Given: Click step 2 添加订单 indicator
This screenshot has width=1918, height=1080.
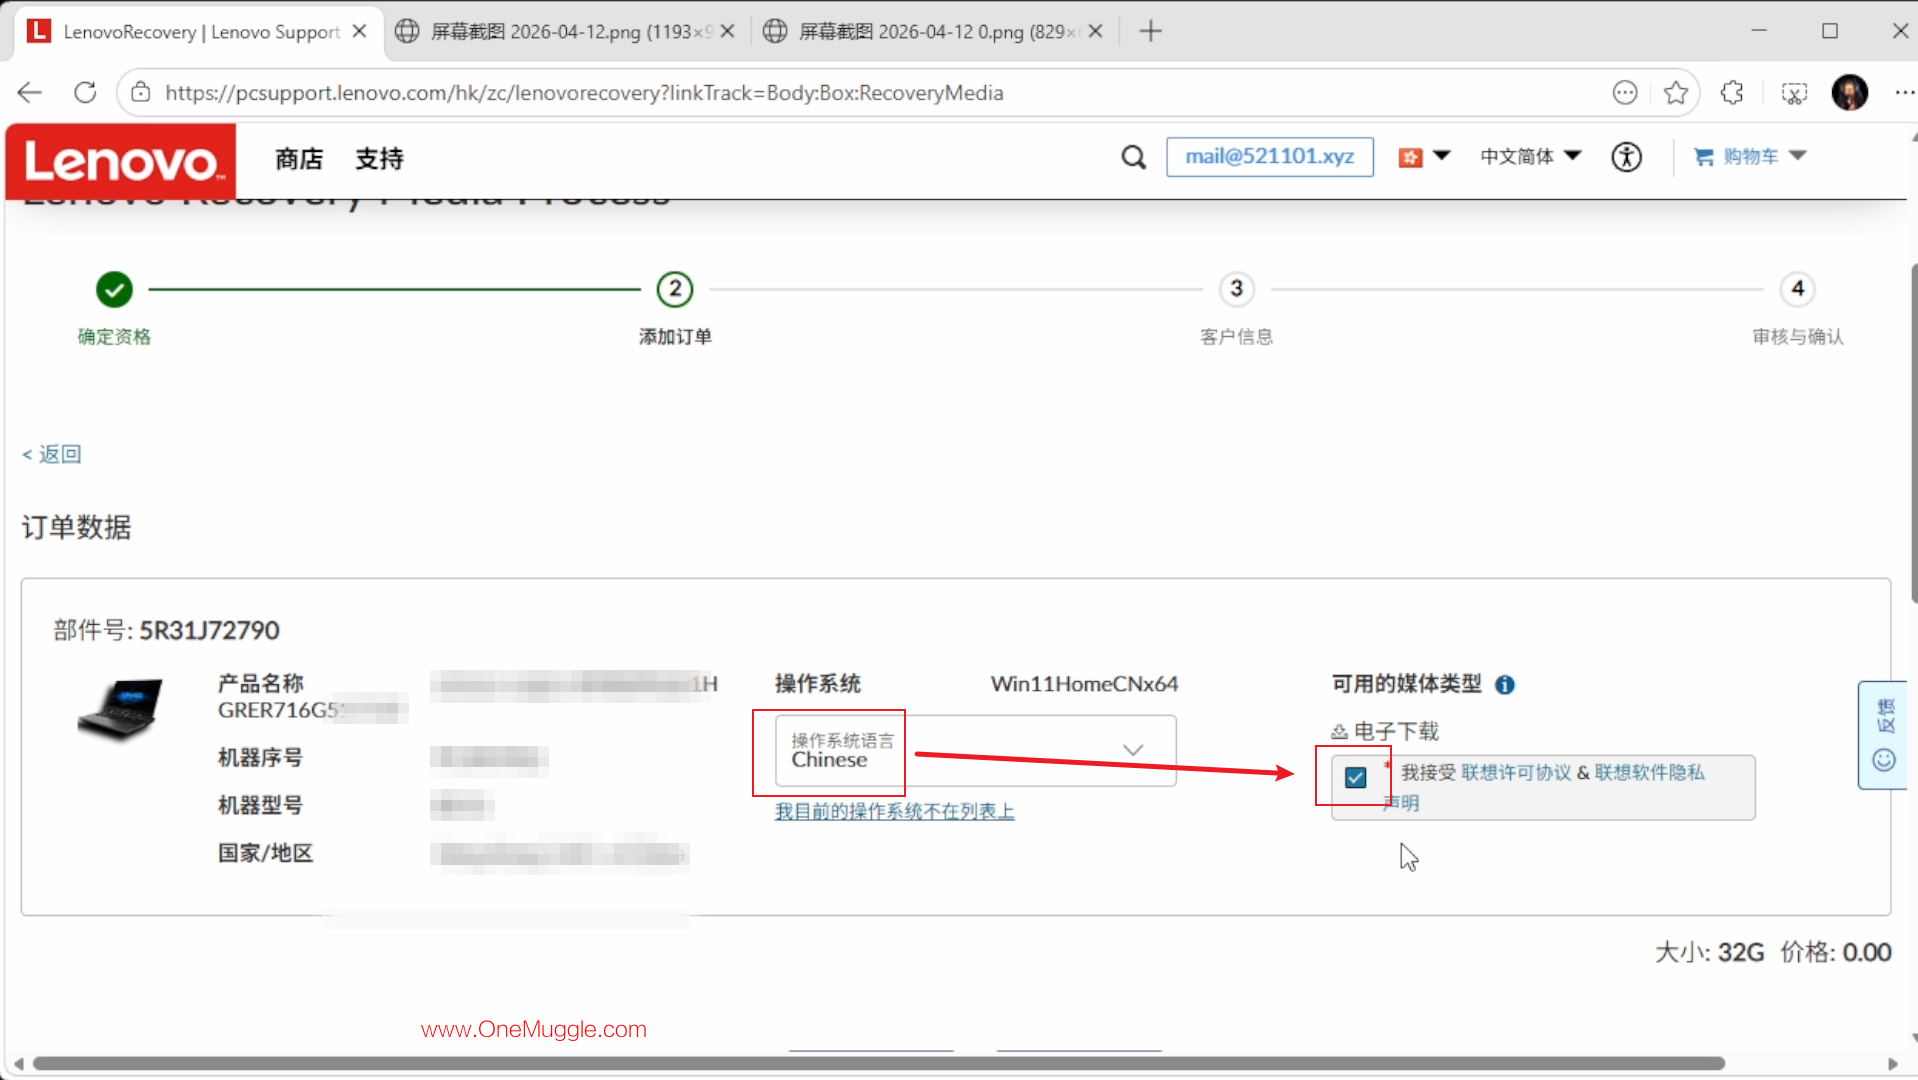Looking at the screenshot, I should tap(675, 290).
